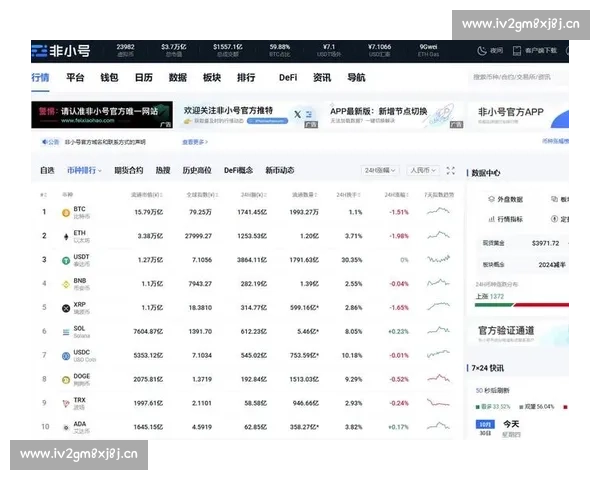Viewport: 600px width, 480px height.
Task: Select the 自选 watchlist tab
Action: pos(47,170)
